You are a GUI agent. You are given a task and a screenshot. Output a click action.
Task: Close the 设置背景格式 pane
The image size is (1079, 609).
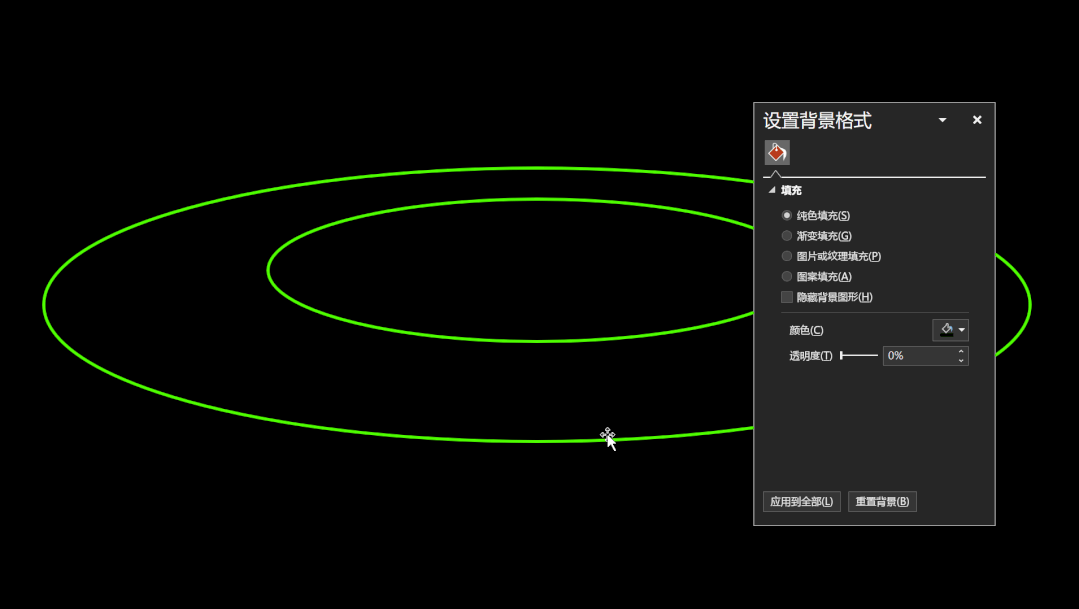977,120
